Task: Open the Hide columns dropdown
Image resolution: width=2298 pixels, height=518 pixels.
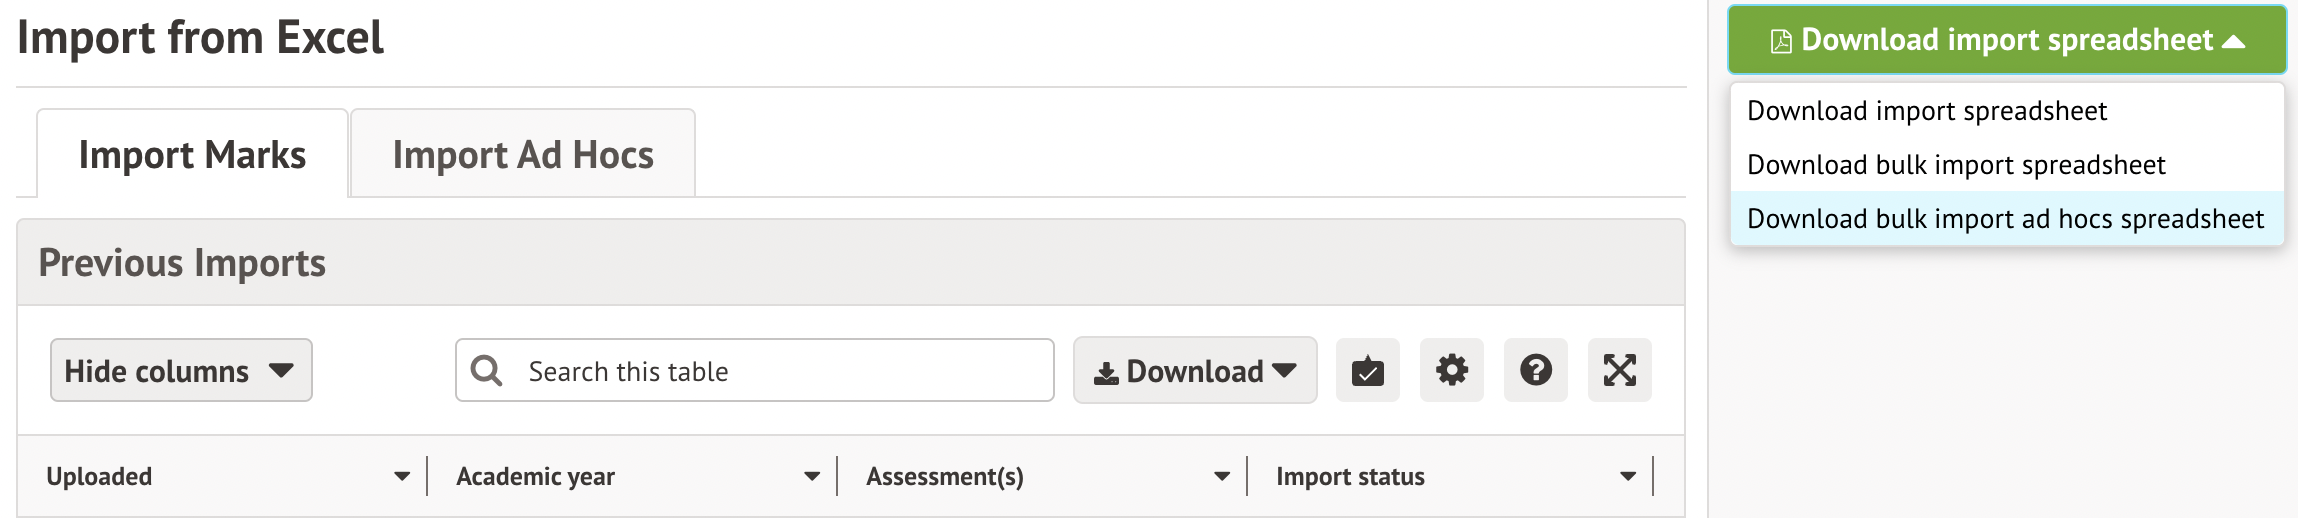Action: pyautogui.click(x=181, y=371)
